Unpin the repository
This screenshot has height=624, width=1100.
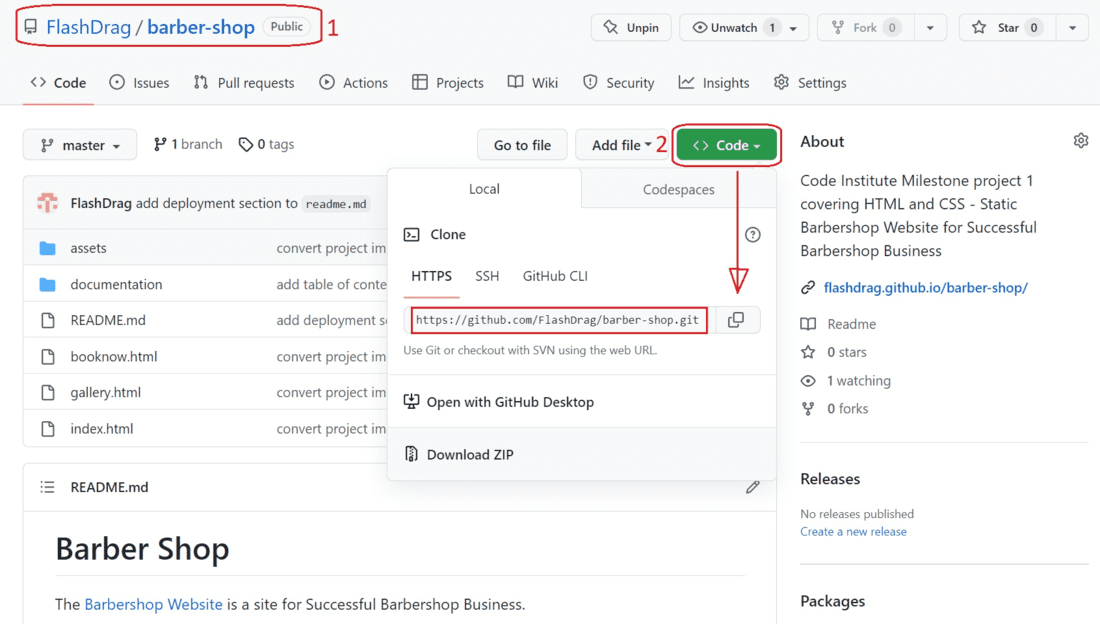631,27
